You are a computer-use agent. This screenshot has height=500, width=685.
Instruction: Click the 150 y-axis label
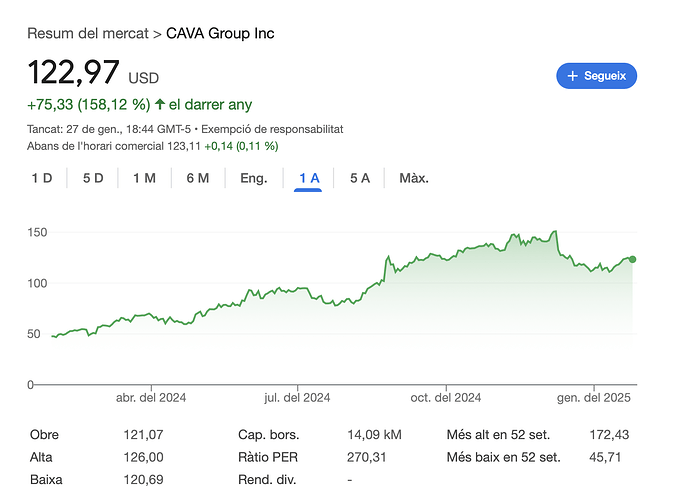37,232
